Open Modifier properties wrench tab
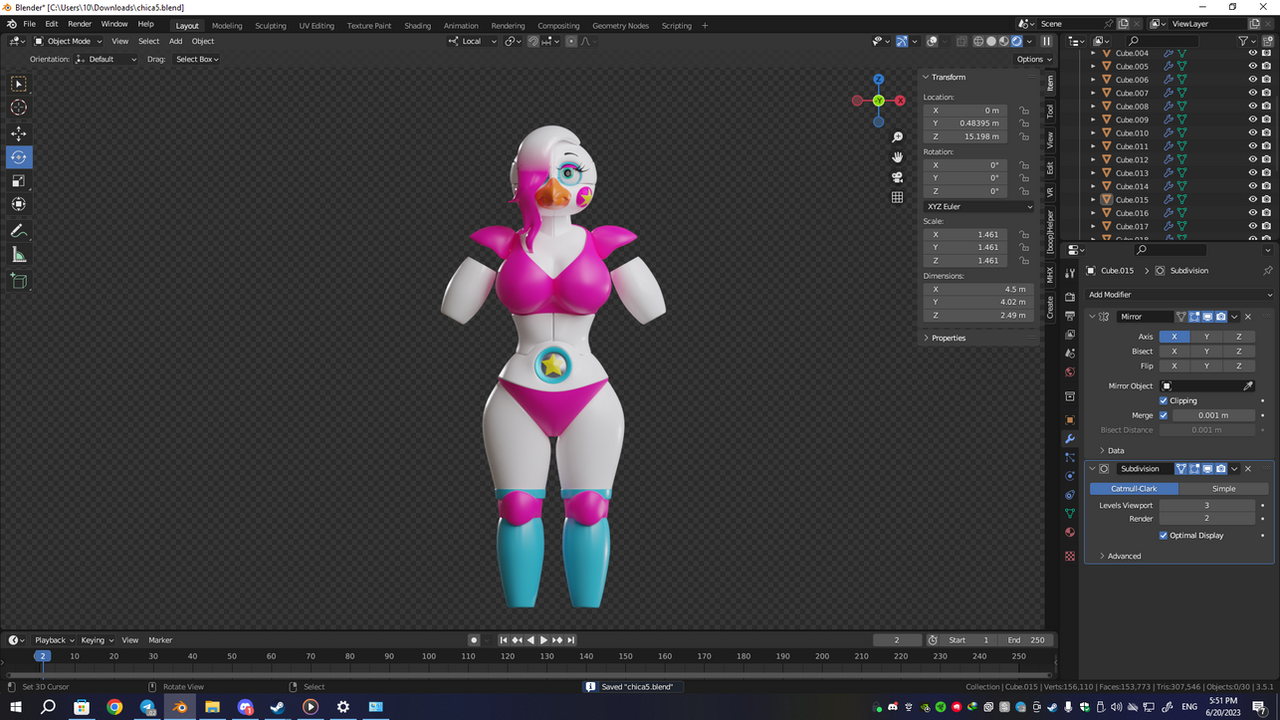The image size is (1280, 720). [x=1069, y=439]
